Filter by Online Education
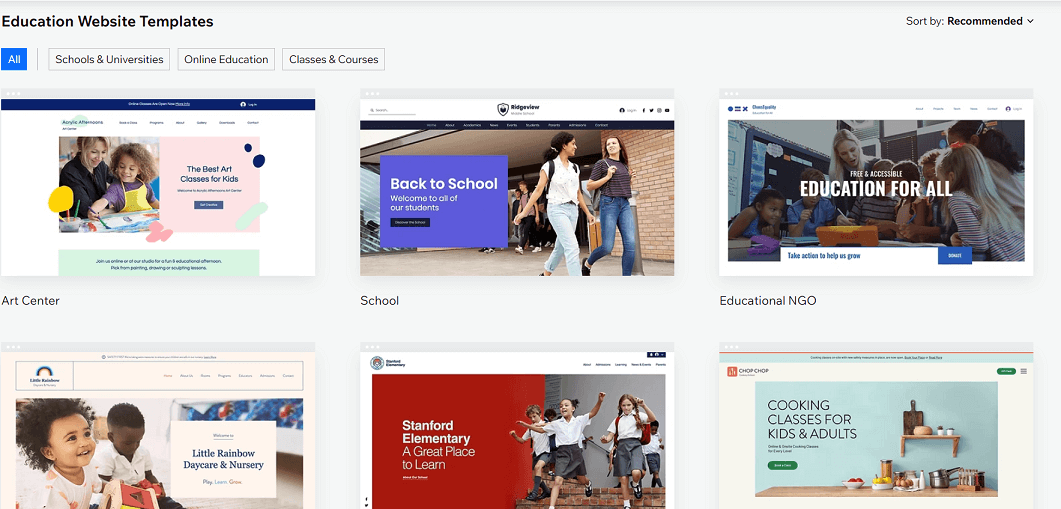 226,59
